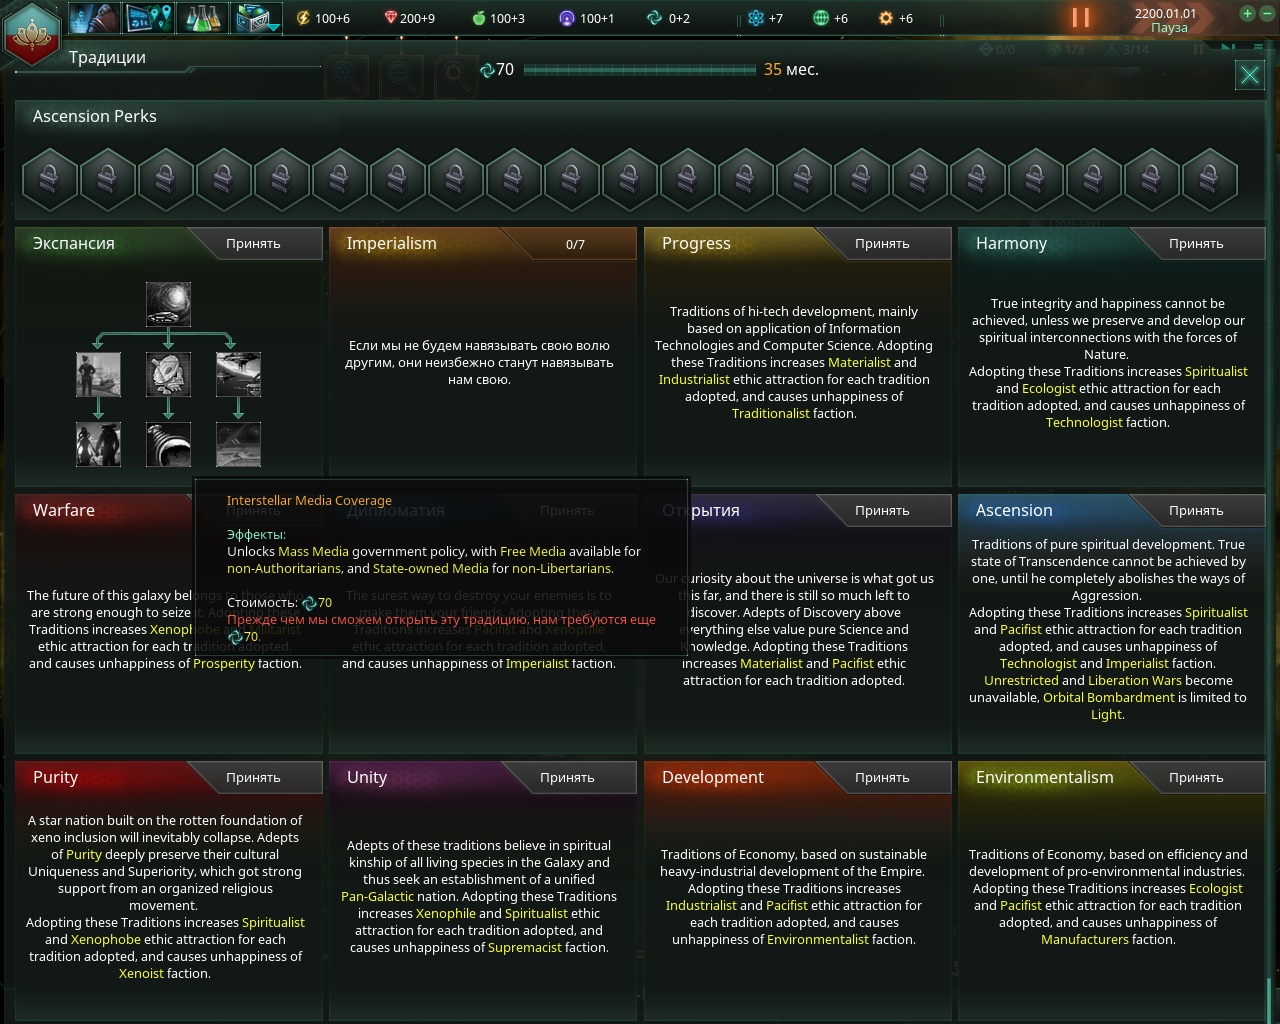This screenshot has height=1024, width=1280.
Task: Select the two figures holding hands tradition
Action: pyautogui.click(x=98, y=444)
